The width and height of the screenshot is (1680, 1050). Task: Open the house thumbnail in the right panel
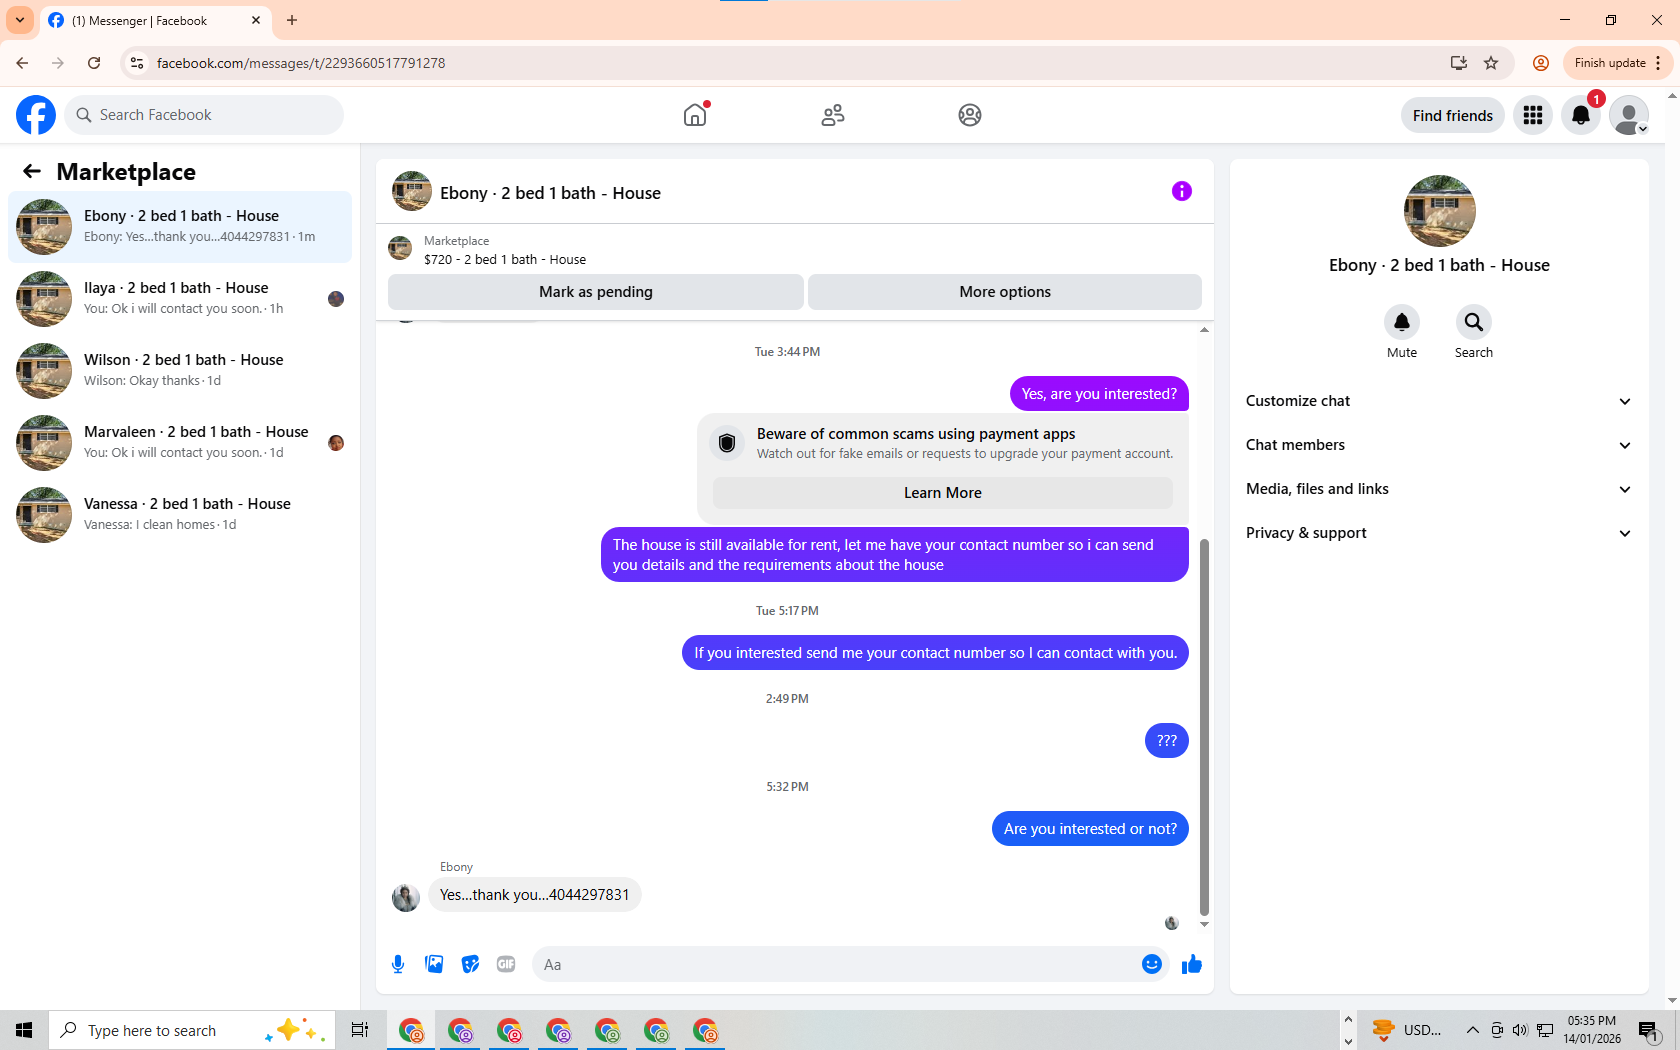[x=1440, y=211]
